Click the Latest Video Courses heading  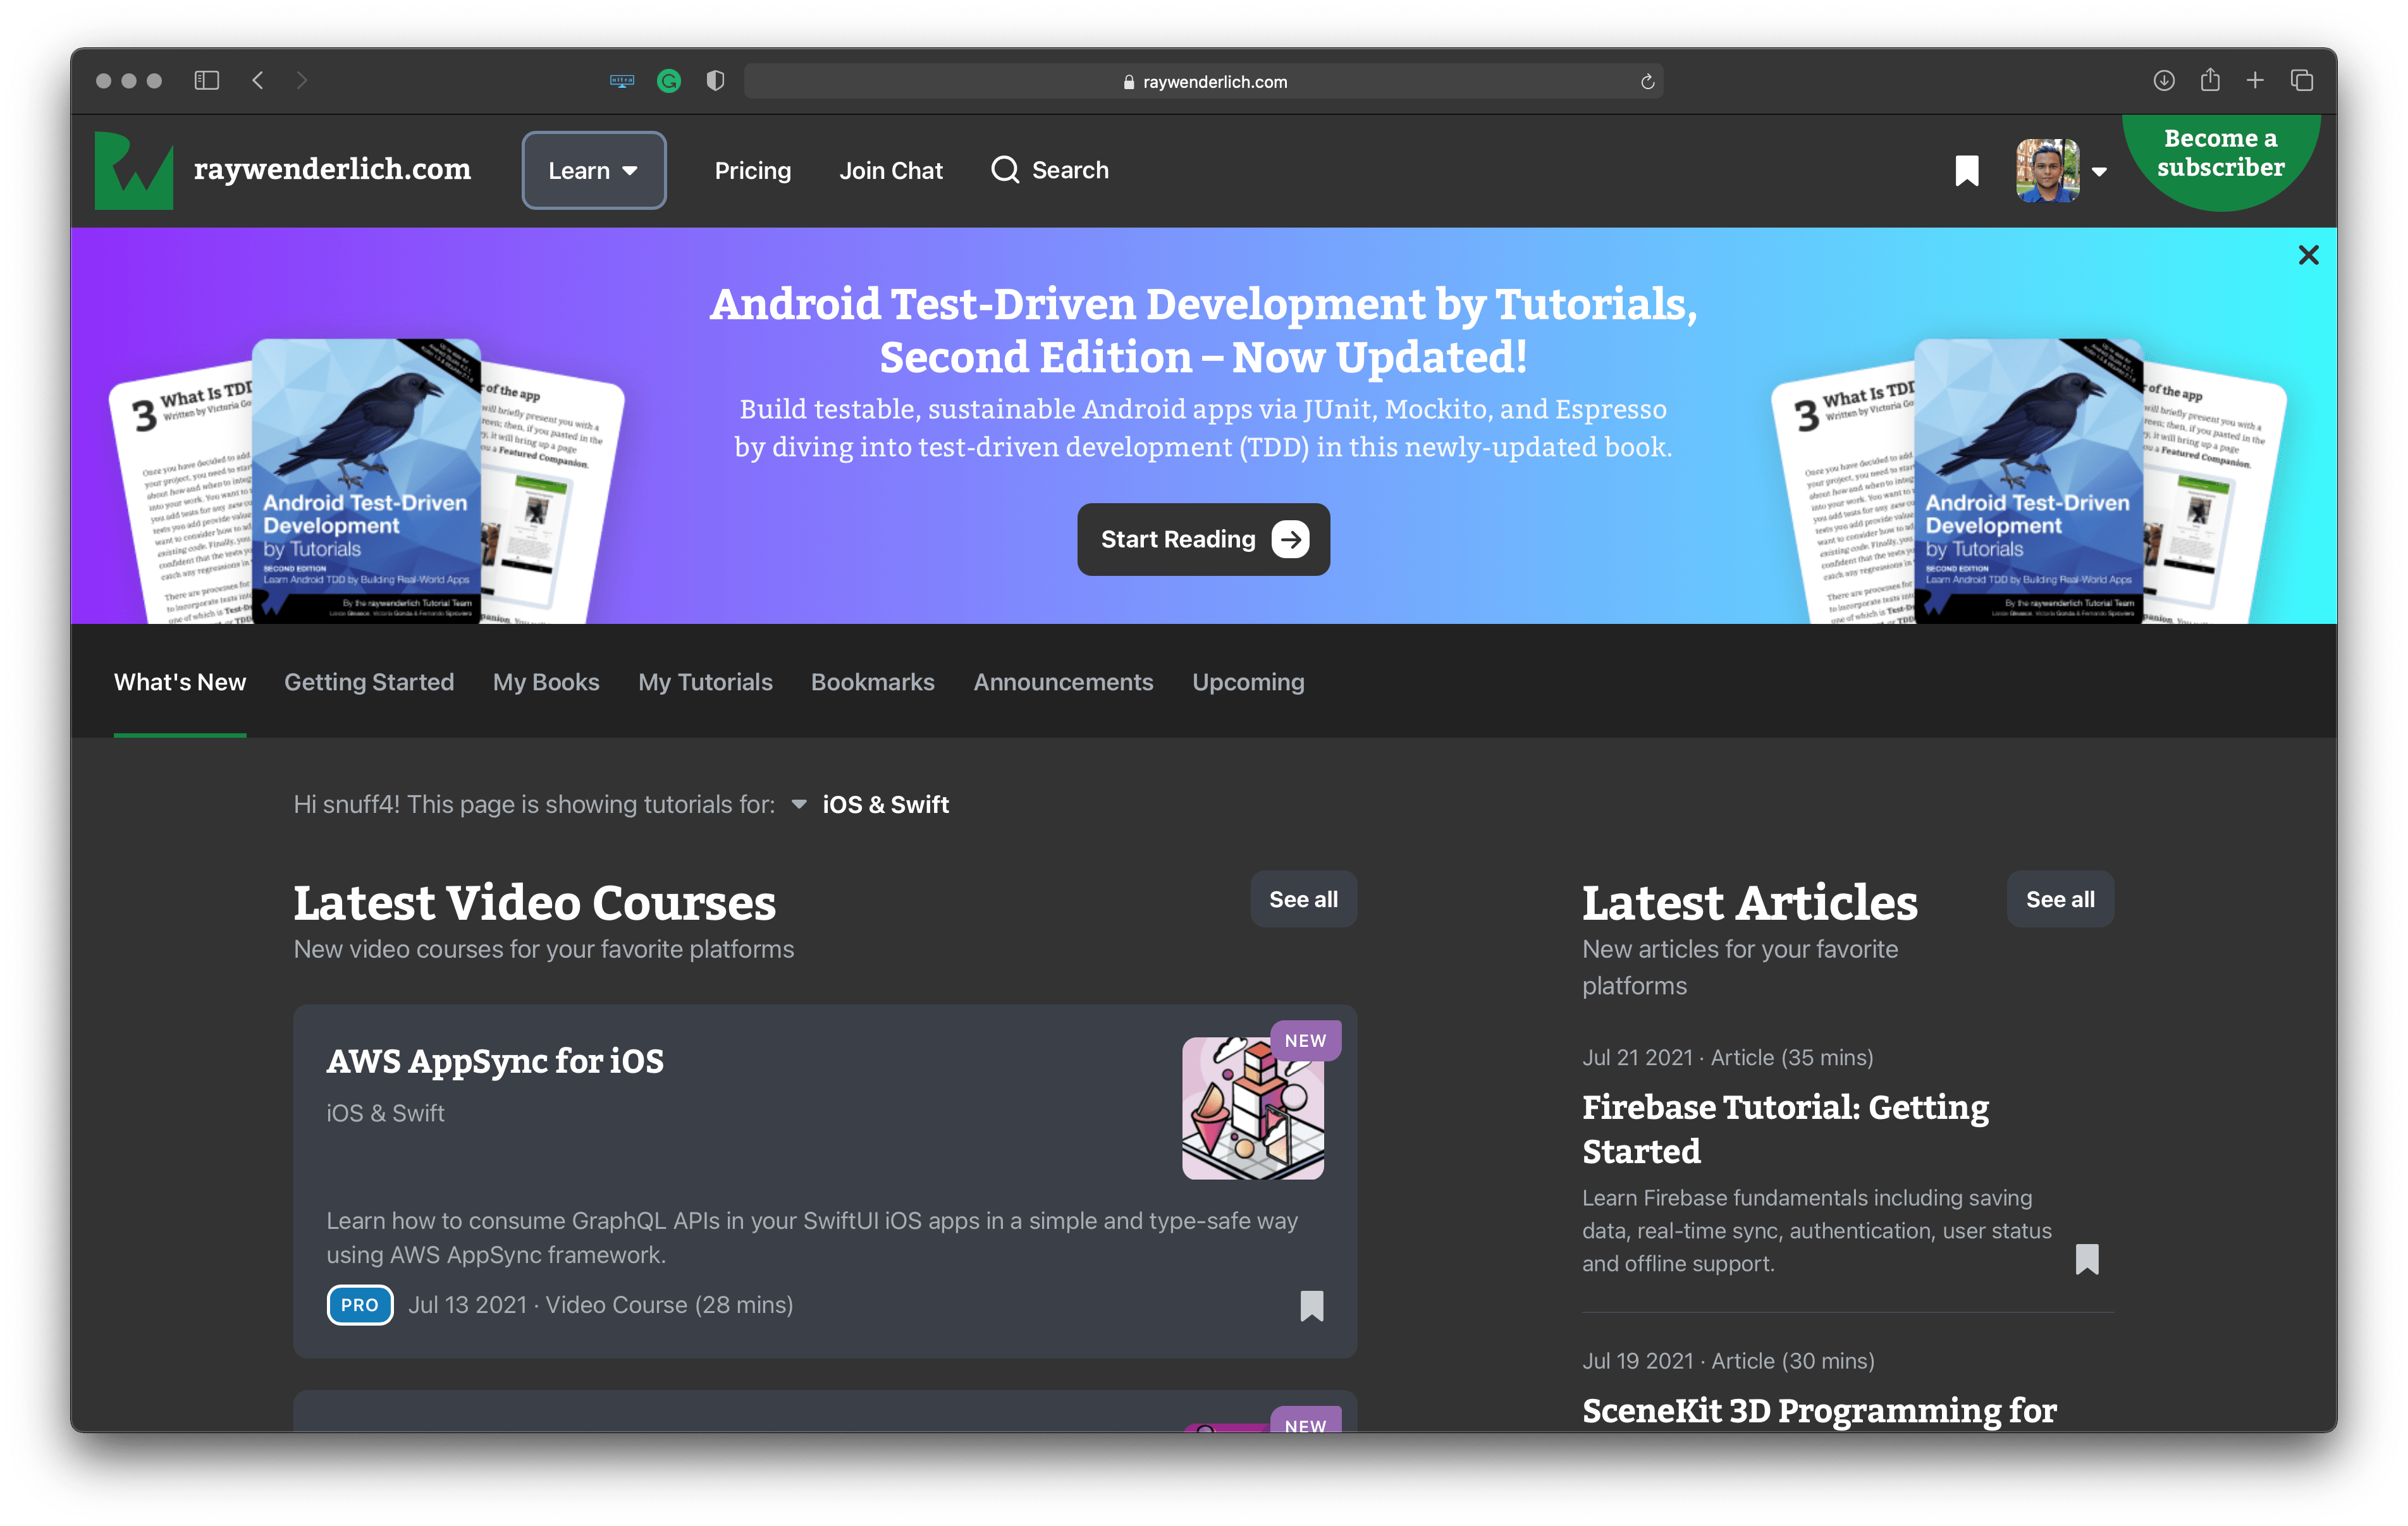[534, 902]
